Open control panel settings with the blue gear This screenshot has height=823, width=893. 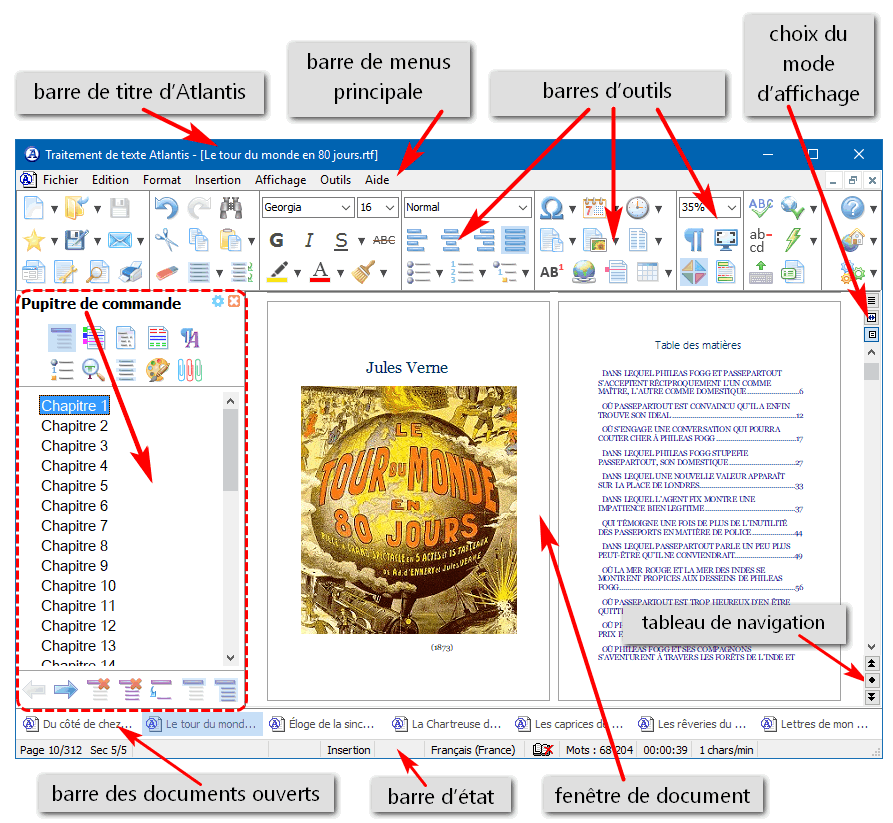coord(218,301)
